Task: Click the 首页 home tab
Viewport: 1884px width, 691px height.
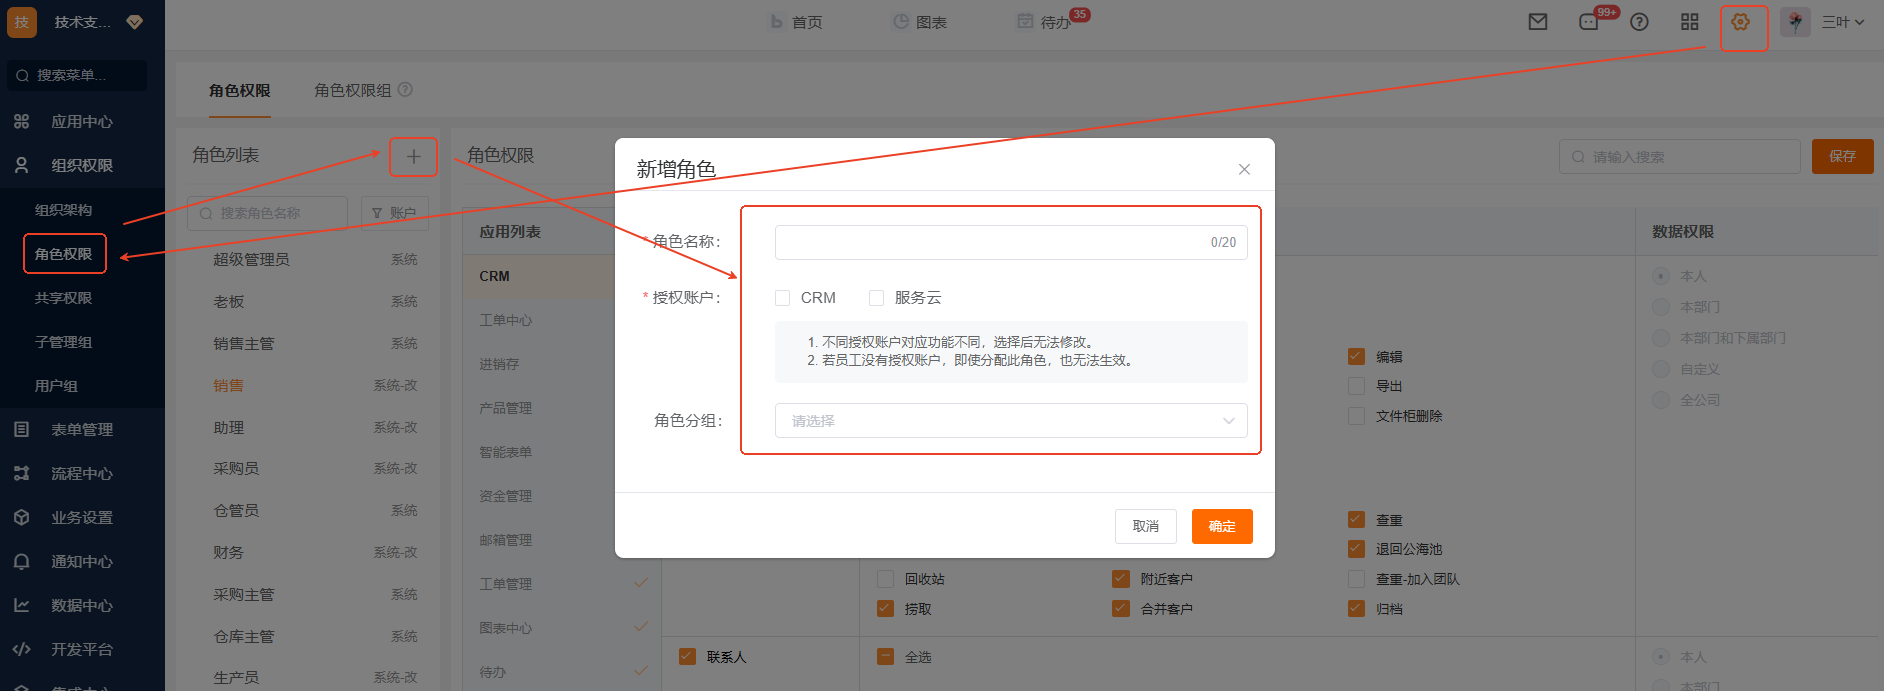Action: (796, 22)
